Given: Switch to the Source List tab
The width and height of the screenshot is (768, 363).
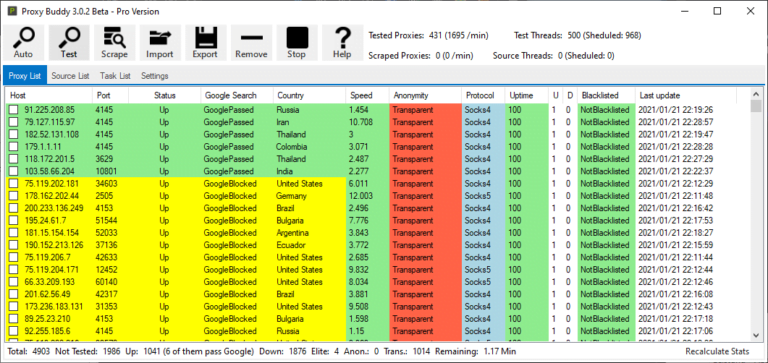Looking at the screenshot, I should coord(71,76).
